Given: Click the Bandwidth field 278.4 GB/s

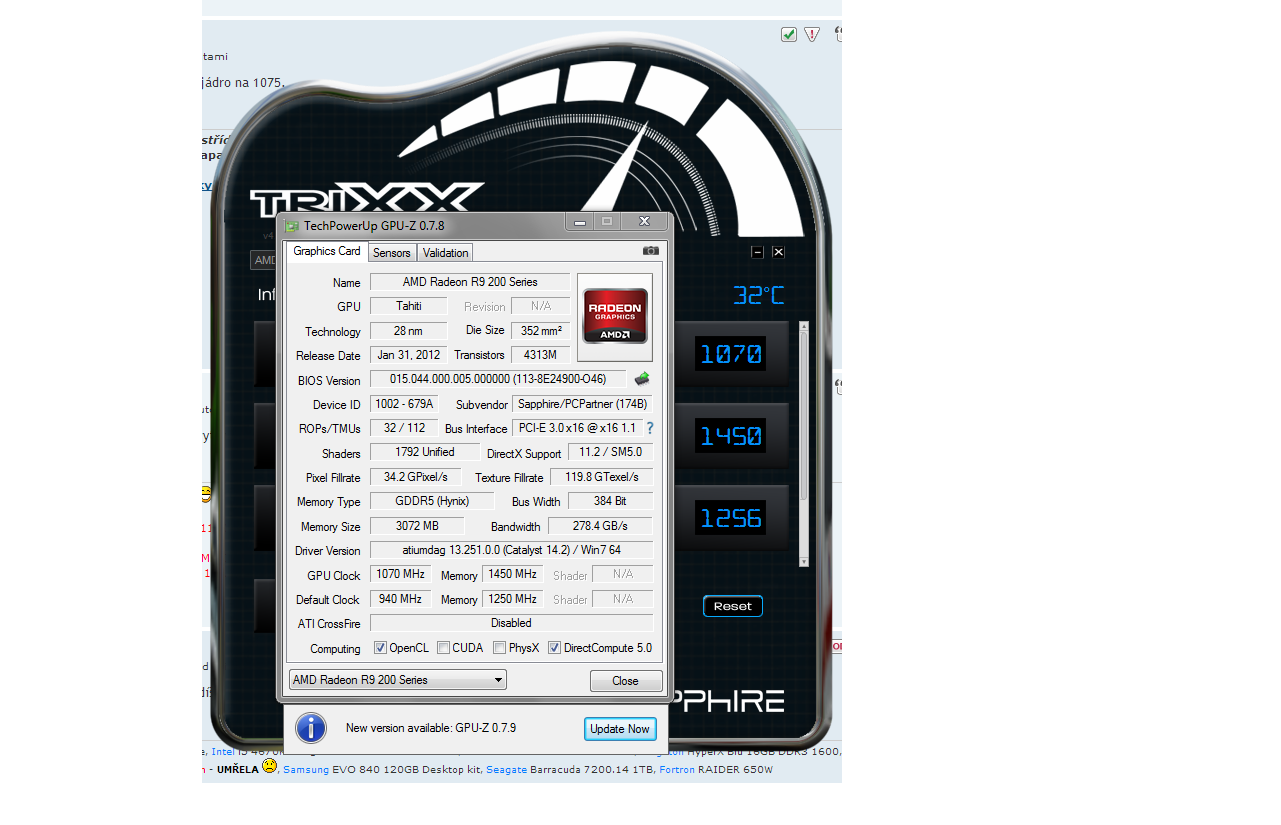Looking at the screenshot, I should [x=600, y=526].
